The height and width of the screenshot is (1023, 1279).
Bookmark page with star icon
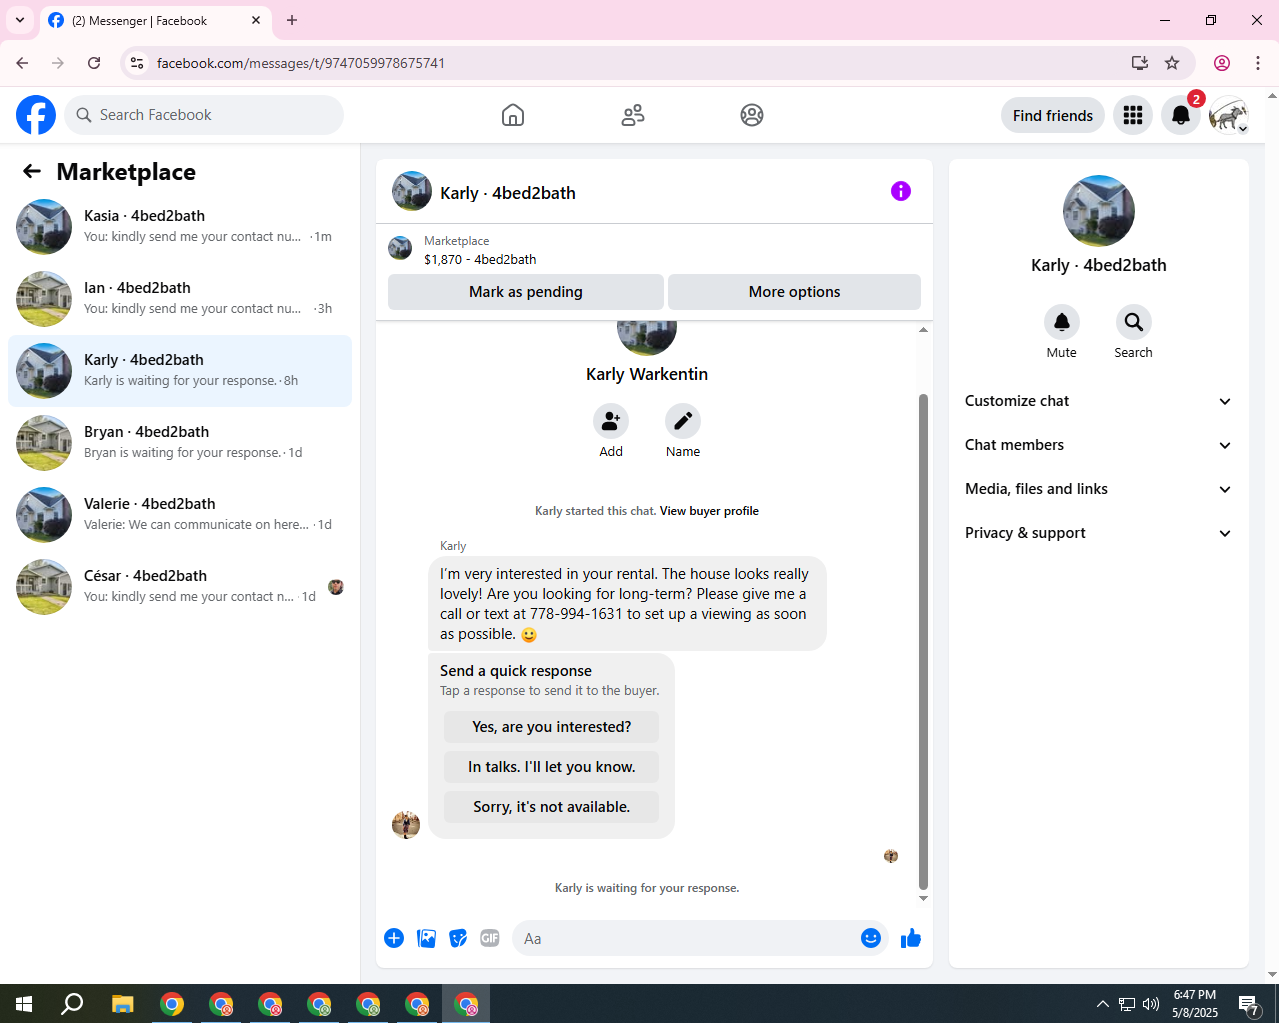1172,63
